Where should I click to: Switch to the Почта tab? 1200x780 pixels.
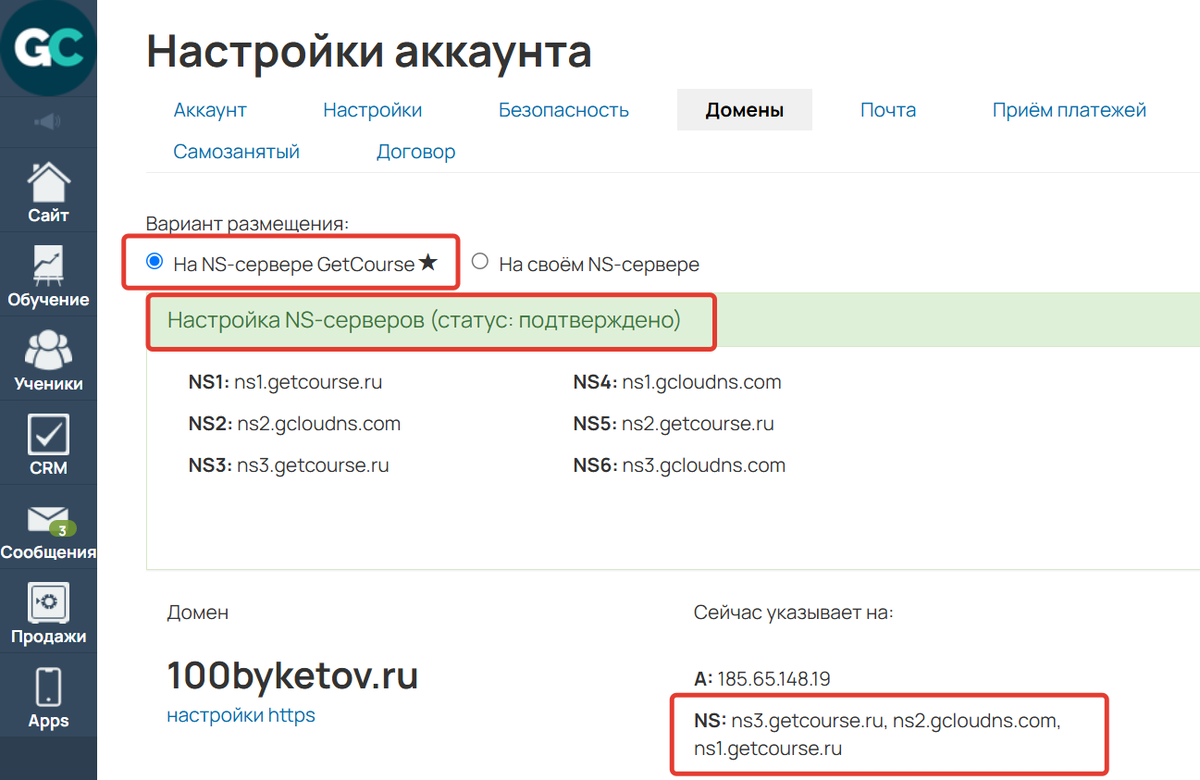[x=888, y=110]
